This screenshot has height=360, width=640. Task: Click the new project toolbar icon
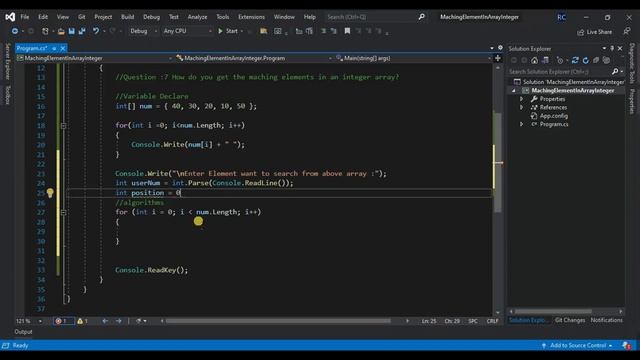pos(45,31)
